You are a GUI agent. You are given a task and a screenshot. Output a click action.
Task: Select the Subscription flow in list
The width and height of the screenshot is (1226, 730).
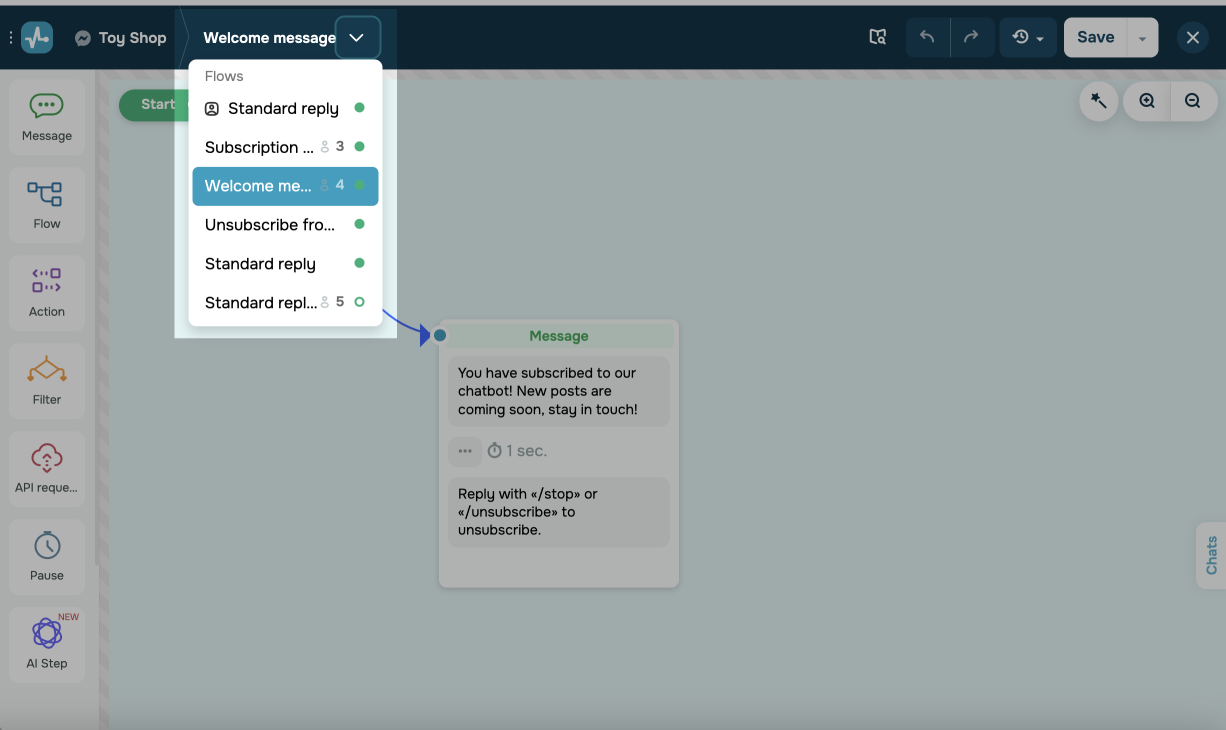(x=285, y=147)
